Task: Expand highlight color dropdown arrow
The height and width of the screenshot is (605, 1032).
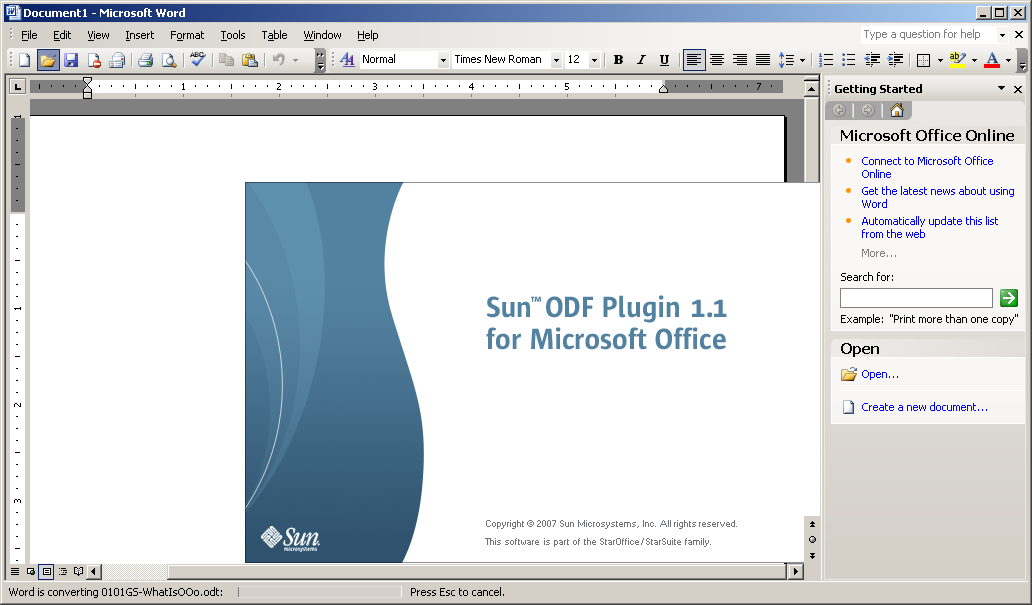Action: point(974,60)
